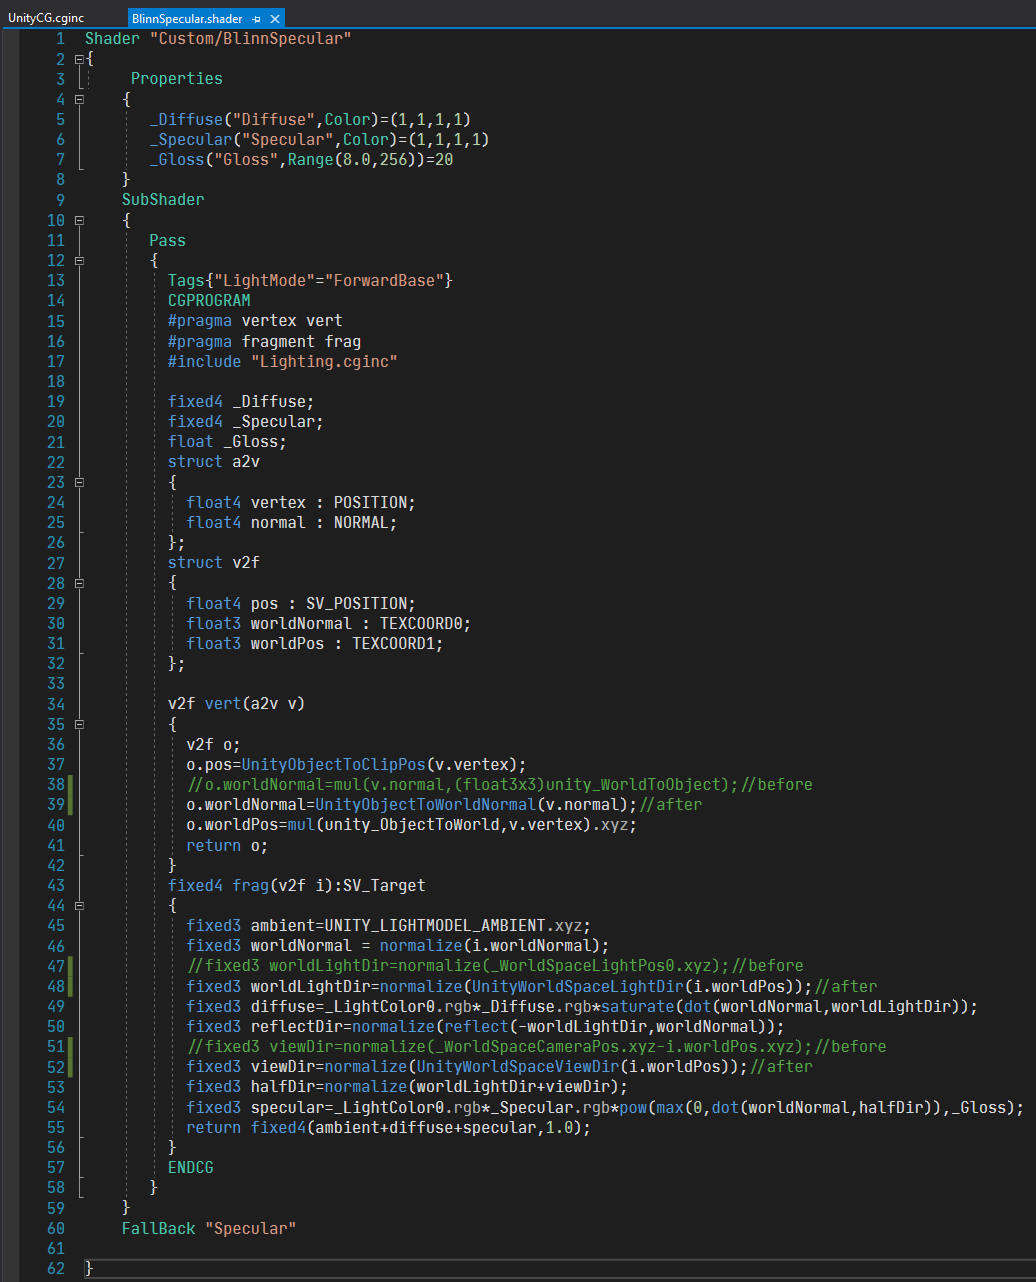
Task: Click "fixed4 _Diffuse;" declaration on line 19
Action: (x=241, y=401)
